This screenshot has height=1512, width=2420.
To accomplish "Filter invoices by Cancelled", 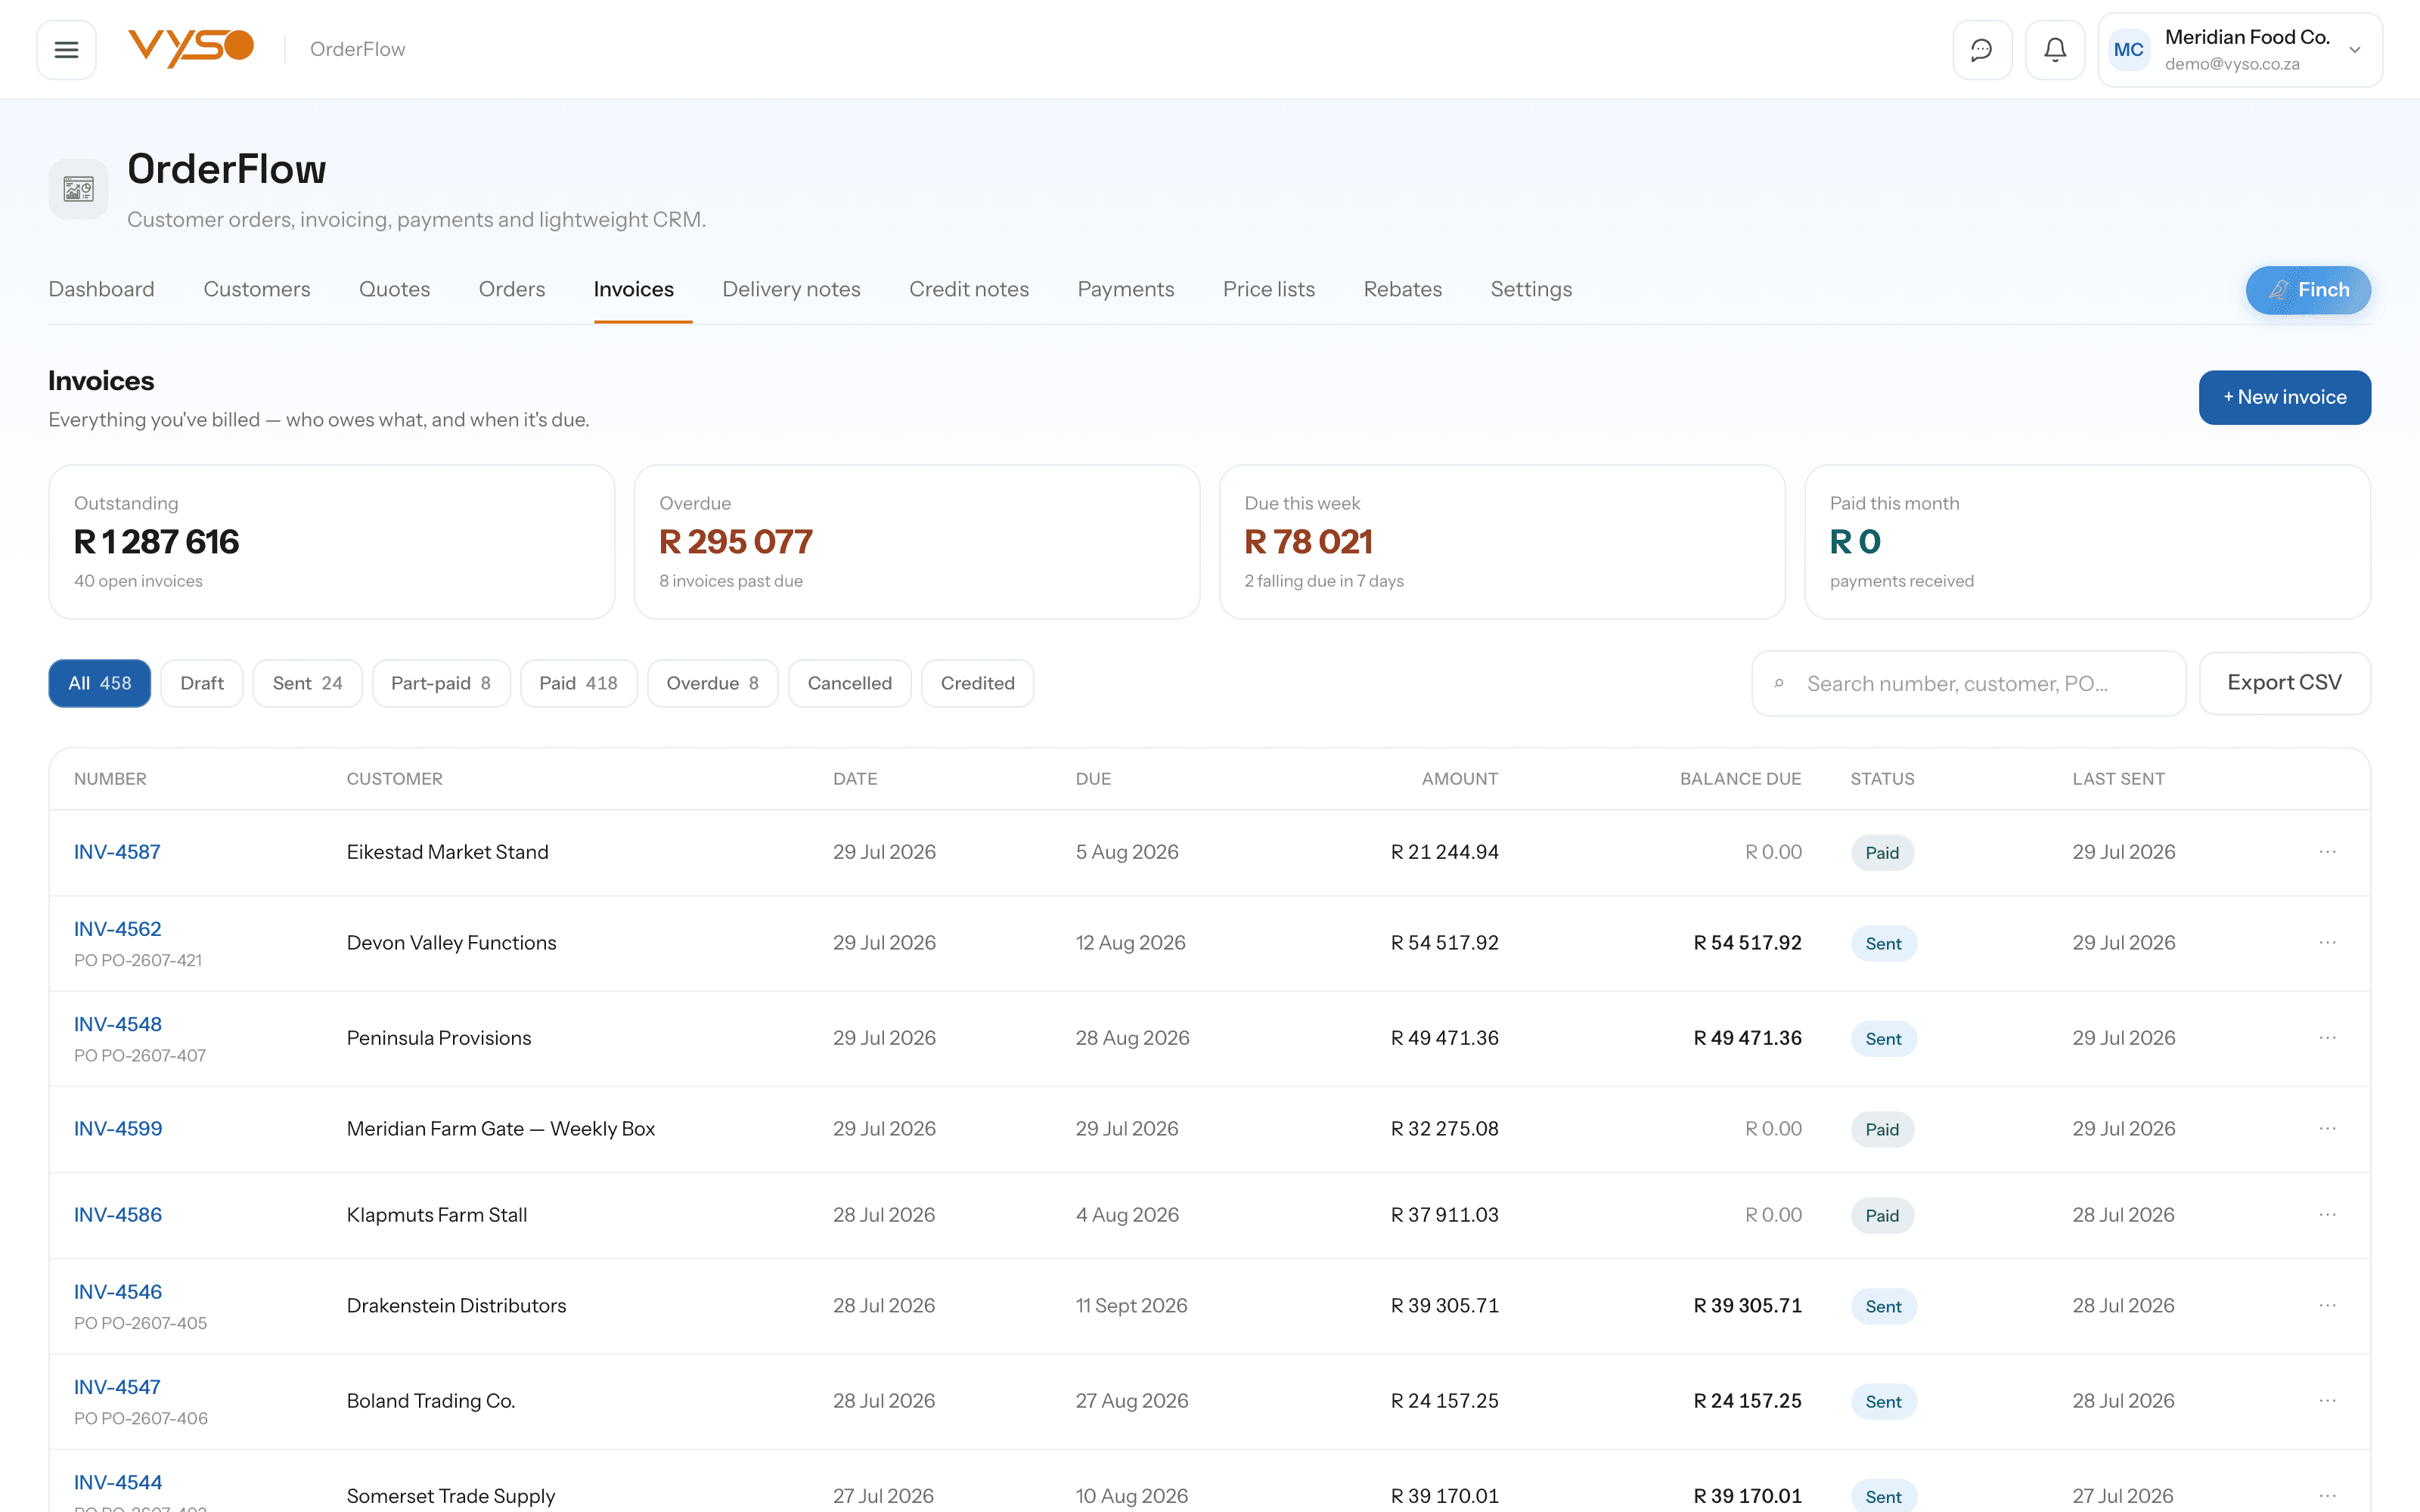I will 849,683.
